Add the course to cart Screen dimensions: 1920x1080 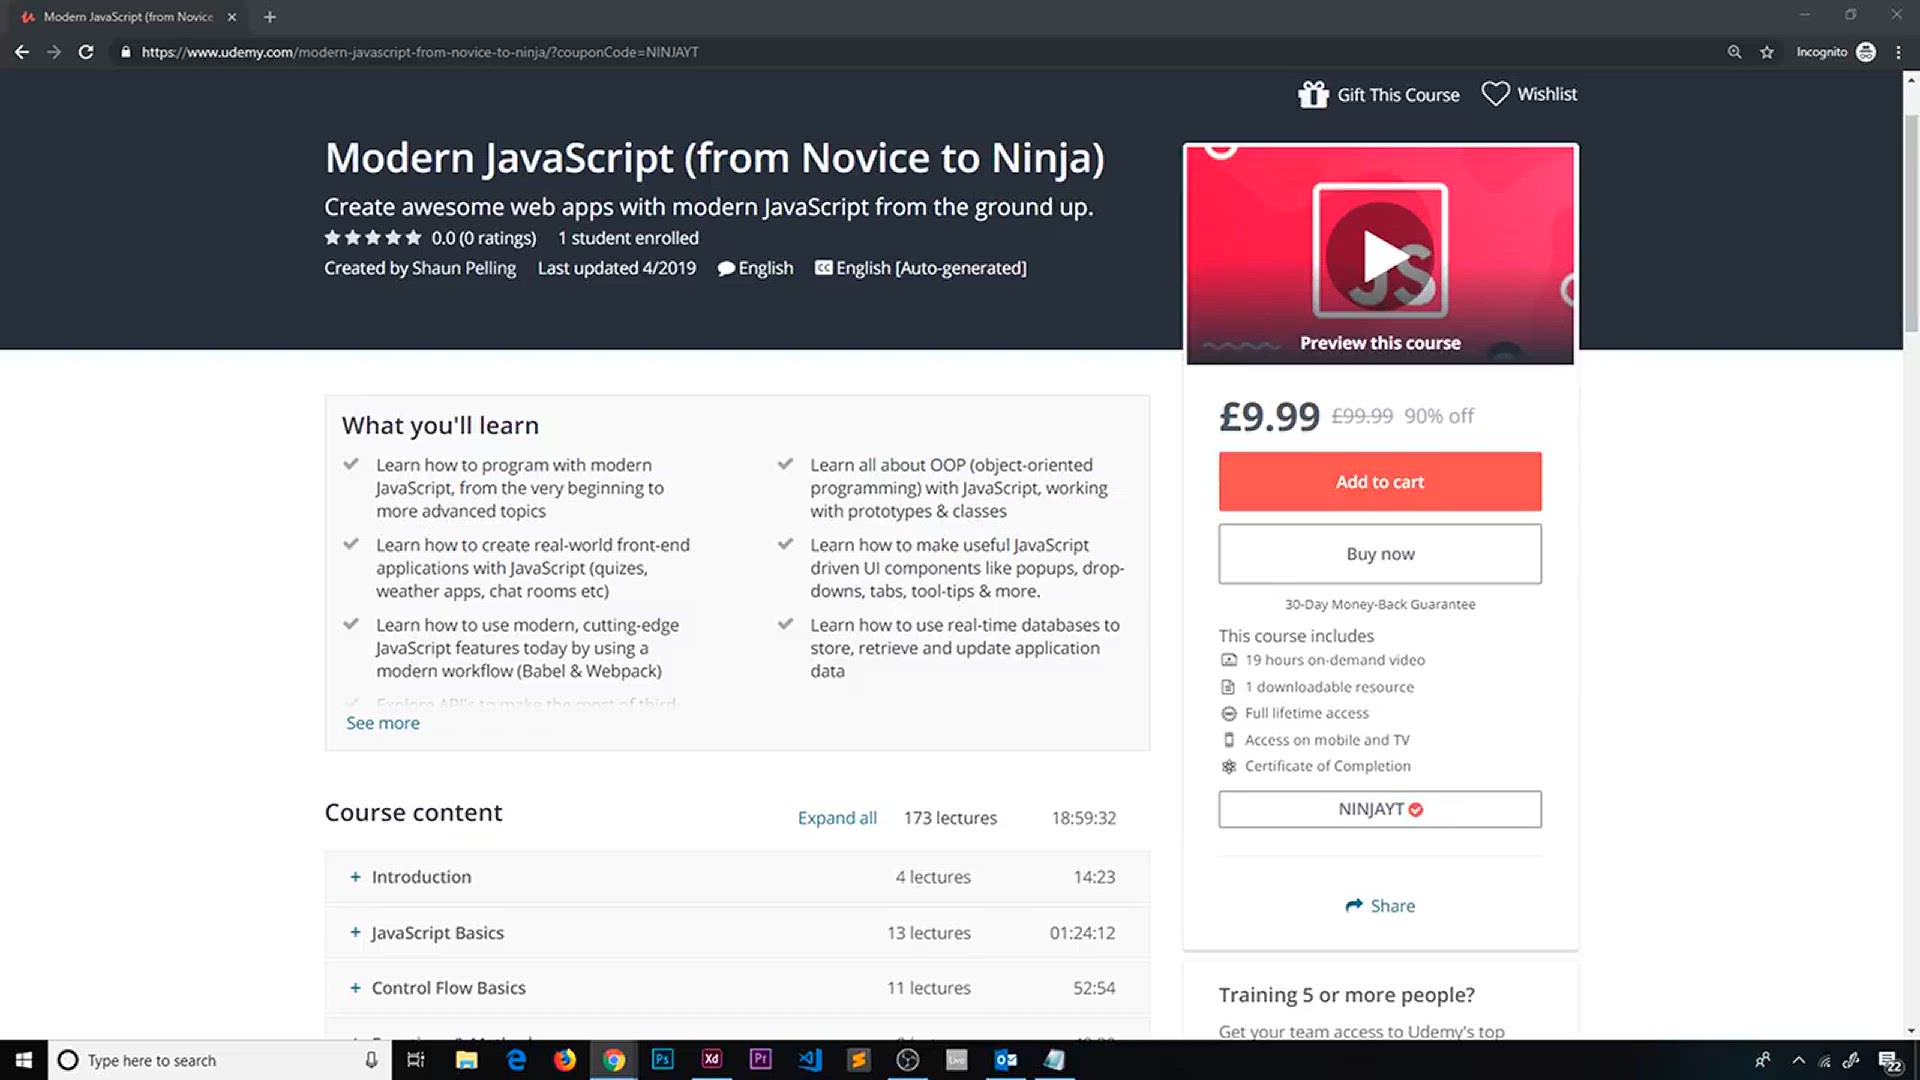coord(1380,482)
